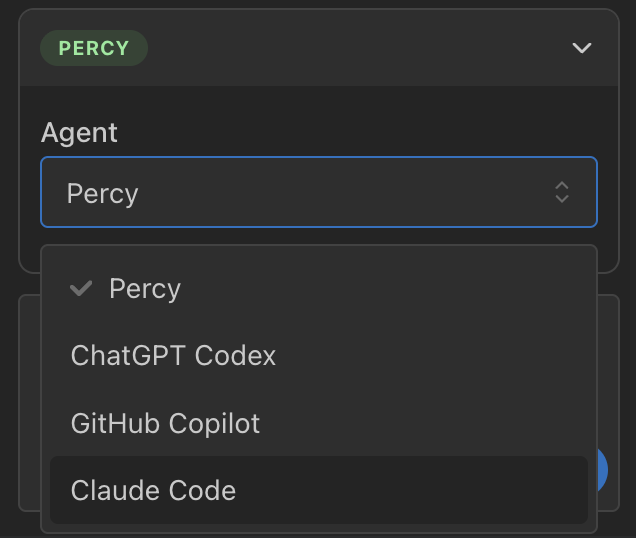Click the word Codex in the list
The image size is (636, 538).
[239, 355]
